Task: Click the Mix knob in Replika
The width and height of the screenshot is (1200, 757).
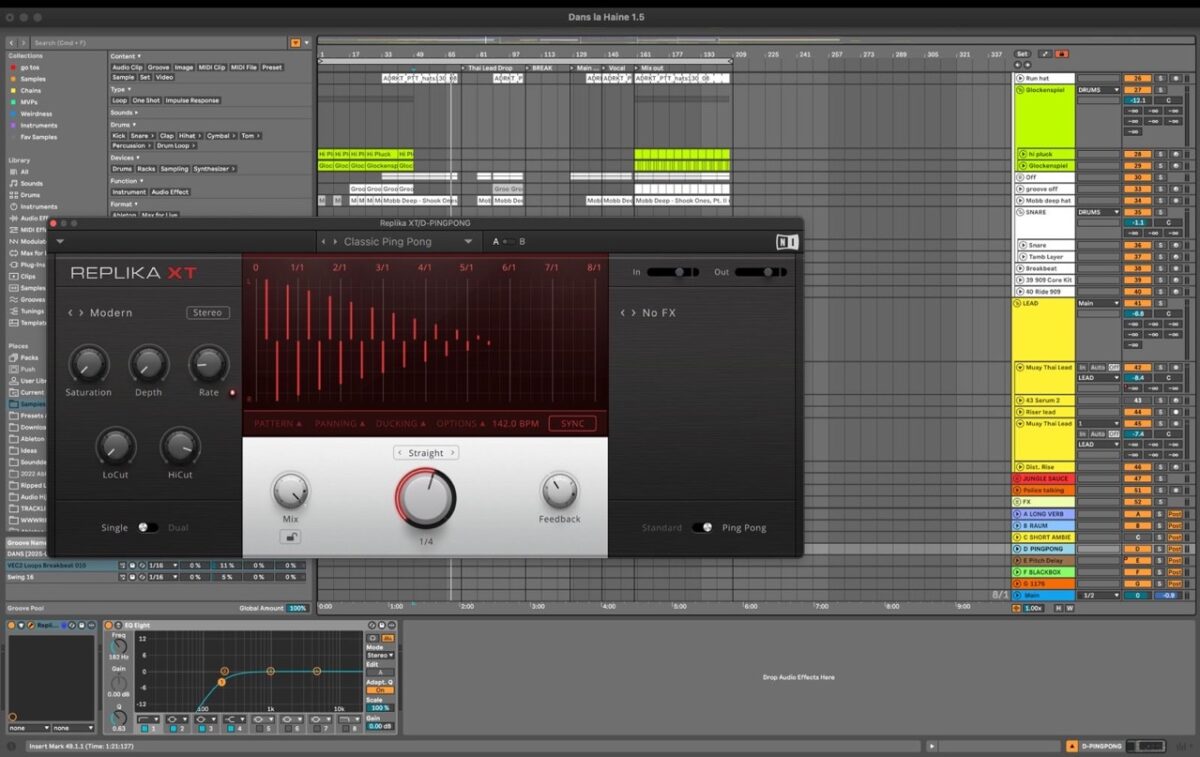Action: point(291,491)
